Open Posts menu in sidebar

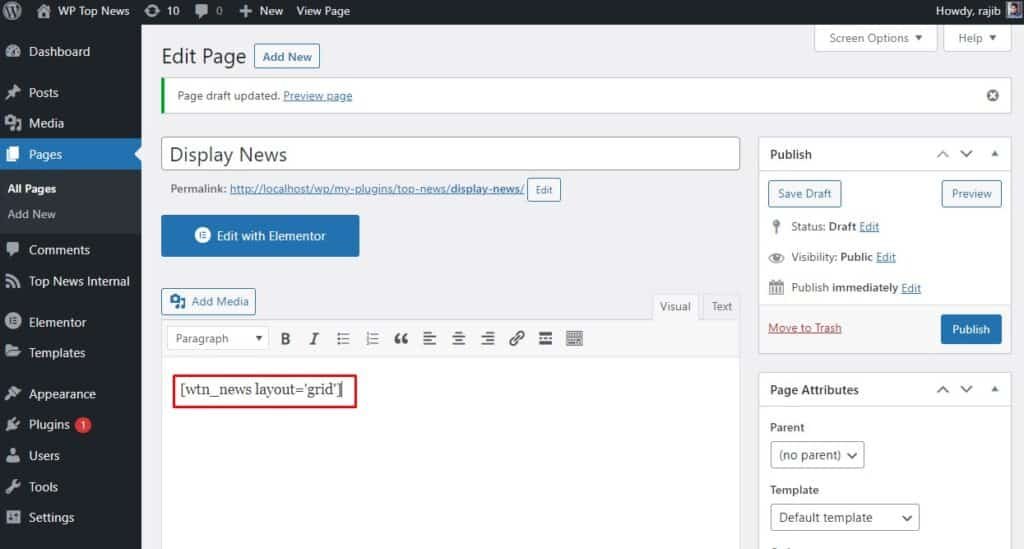[x=43, y=93]
